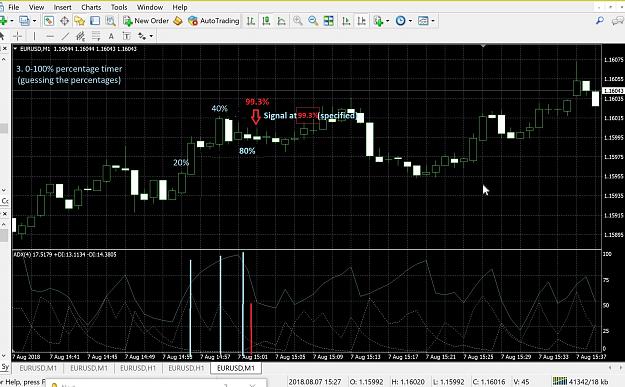625x387 pixels.
Task: Click the current price label 1.16043
Action: pyautogui.click(x=613, y=91)
